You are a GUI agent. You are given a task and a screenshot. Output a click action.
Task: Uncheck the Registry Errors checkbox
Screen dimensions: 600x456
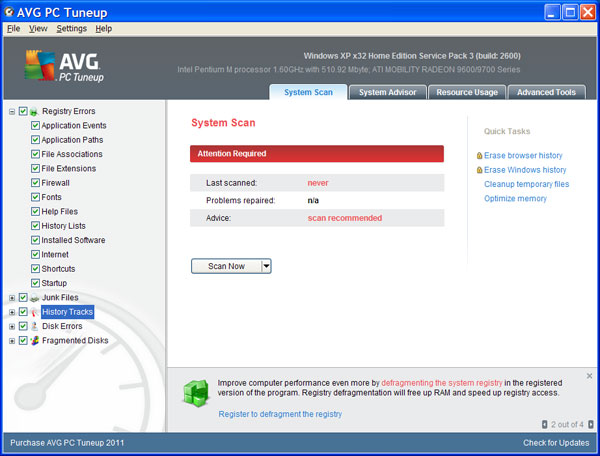(23, 111)
